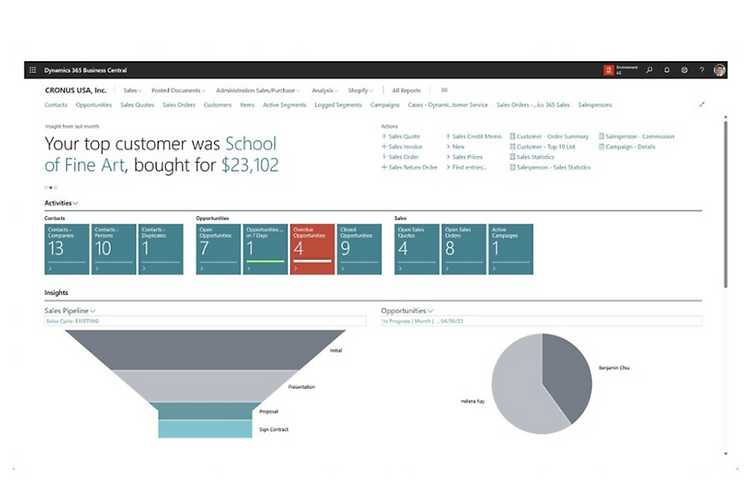The image size is (749, 504).
Task: Open Sales Prices action
Action: (x=467, y=157)
